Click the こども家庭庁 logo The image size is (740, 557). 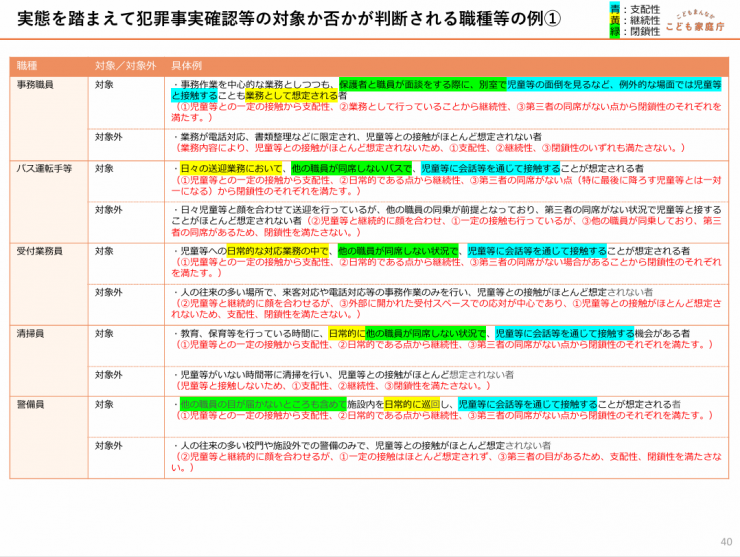695,21
